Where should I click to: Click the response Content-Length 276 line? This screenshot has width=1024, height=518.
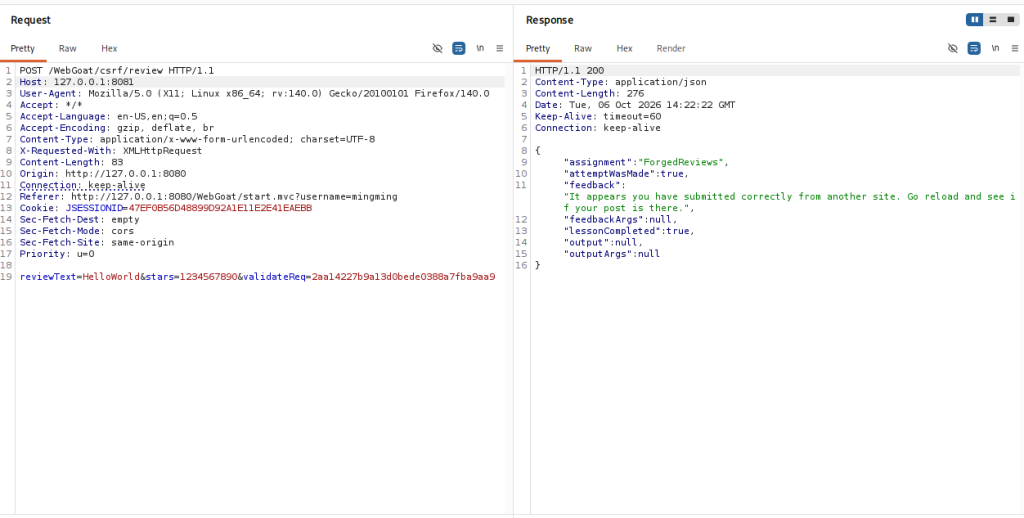tap(589, 93)
